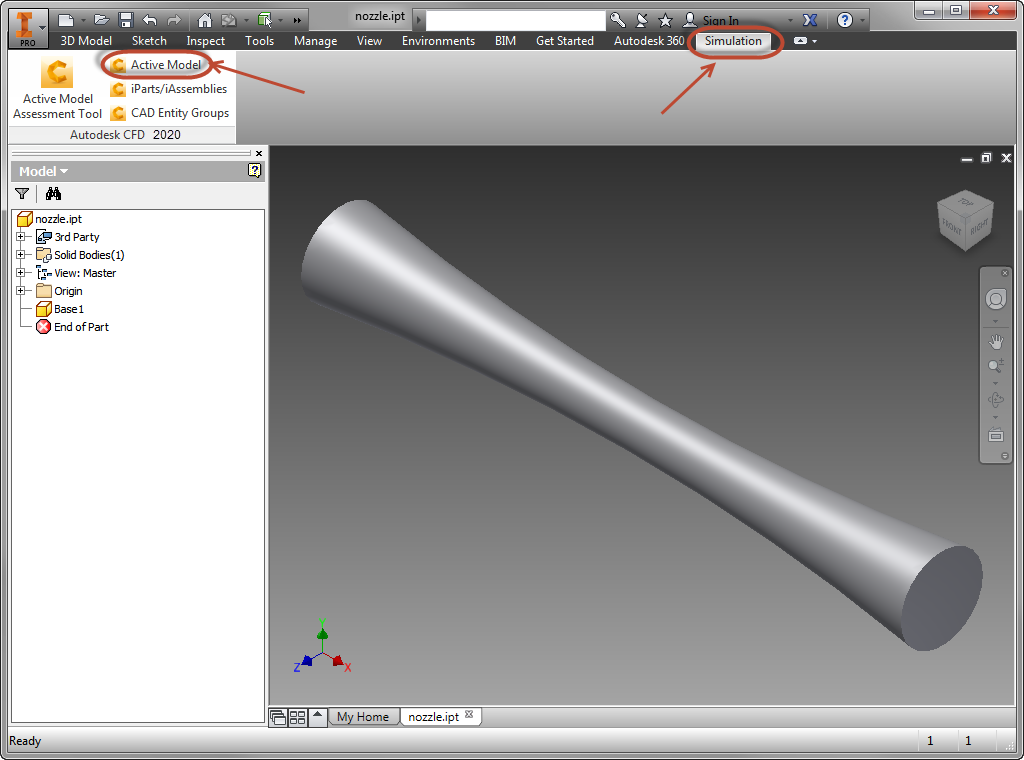The width and height of the screenshot is (1024, 760).
Task: Open the 3D Model ribbon tab
Action: (86, 40)
